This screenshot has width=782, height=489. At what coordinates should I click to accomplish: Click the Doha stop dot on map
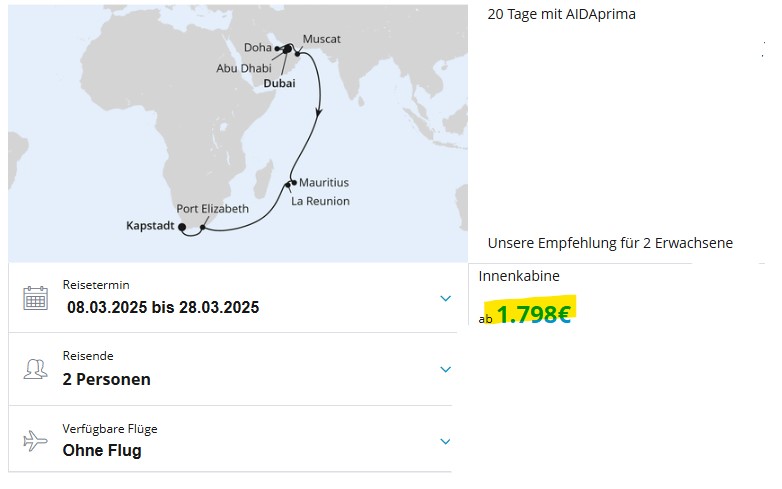tap(277, 49)
